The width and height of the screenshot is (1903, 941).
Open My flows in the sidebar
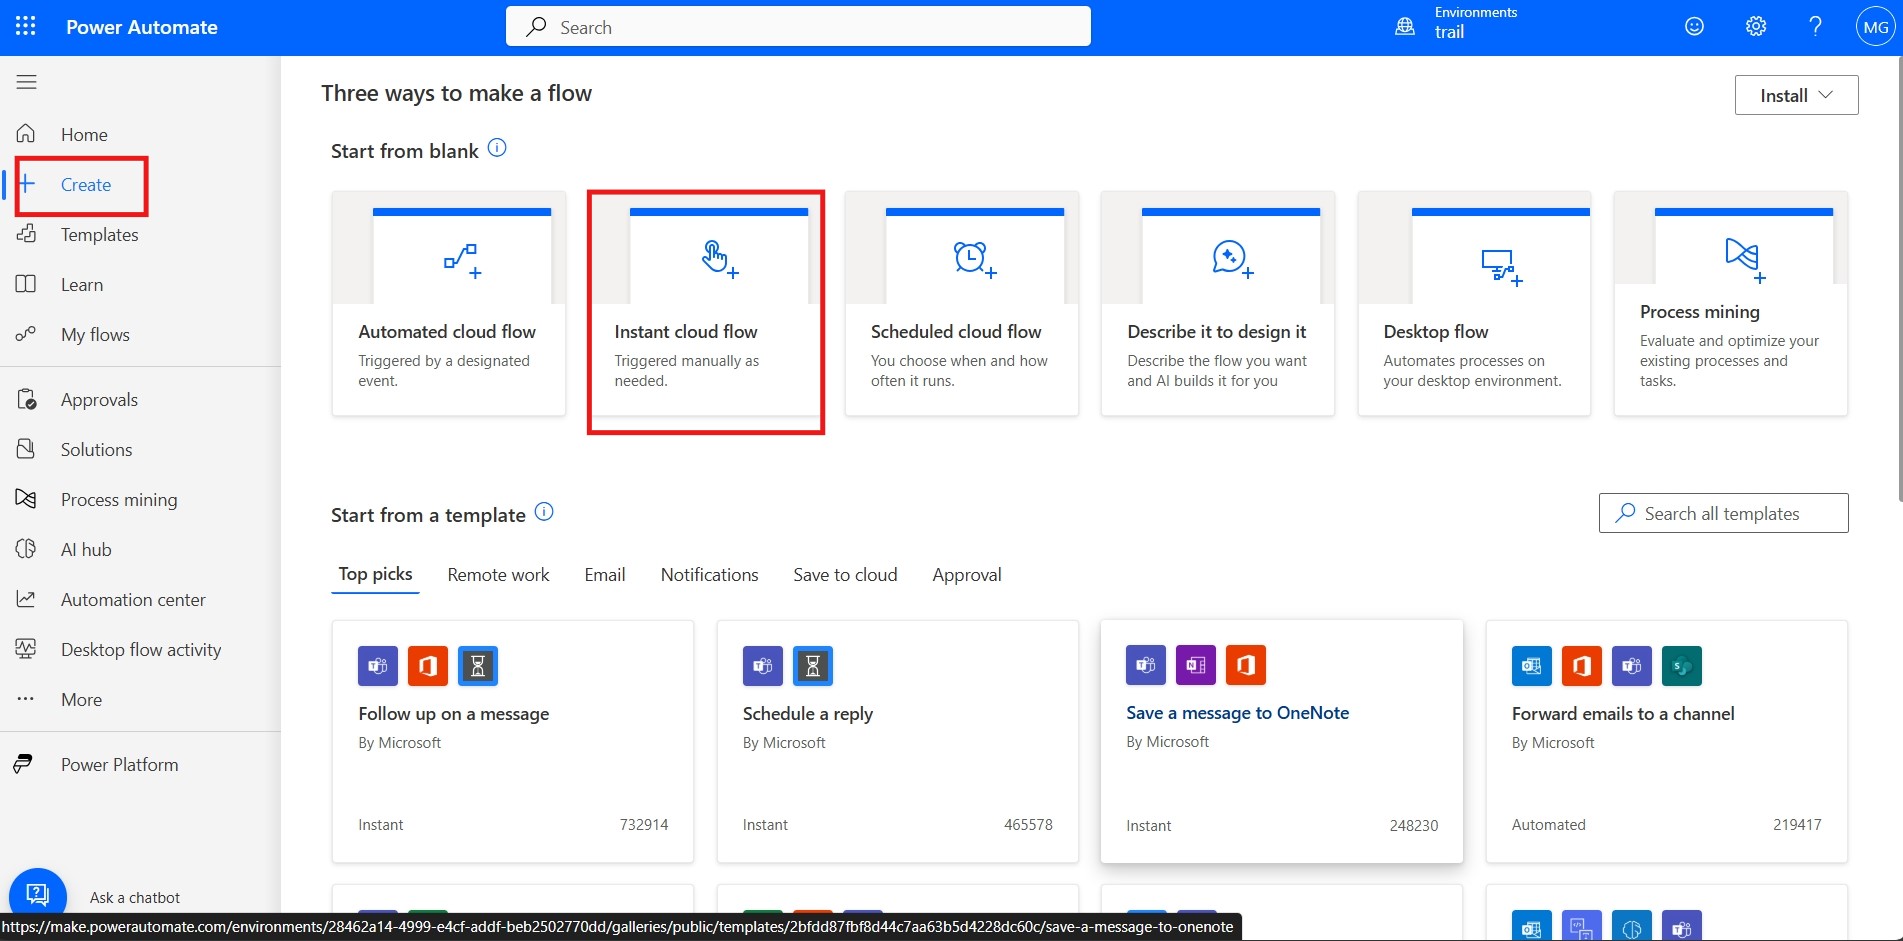coord(95,335)
